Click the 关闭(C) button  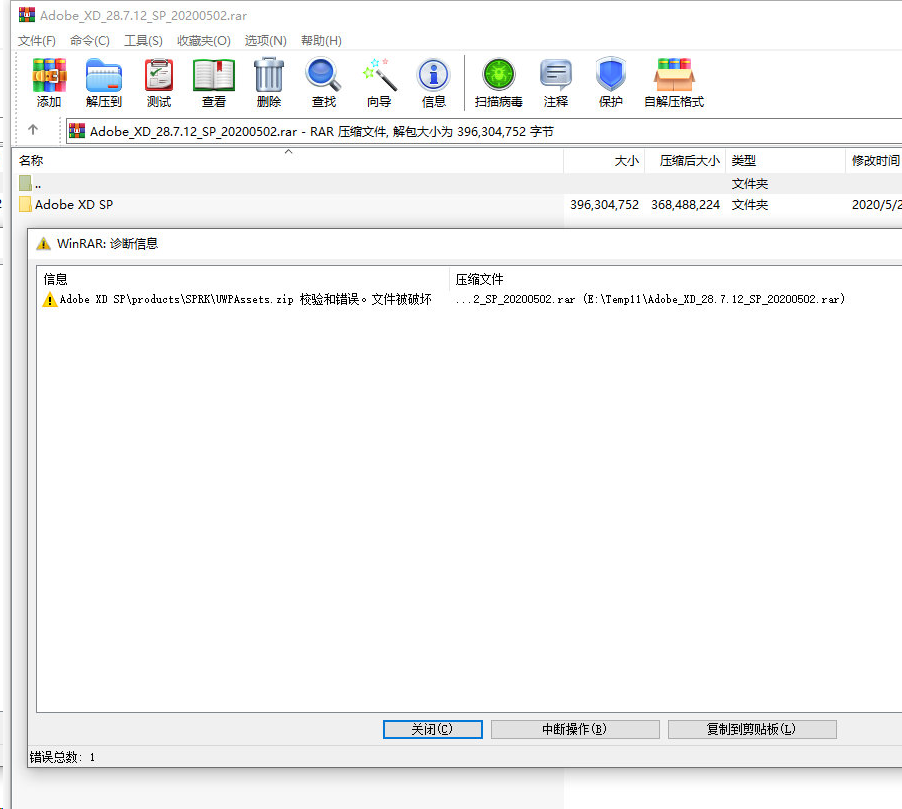(433, 730)
